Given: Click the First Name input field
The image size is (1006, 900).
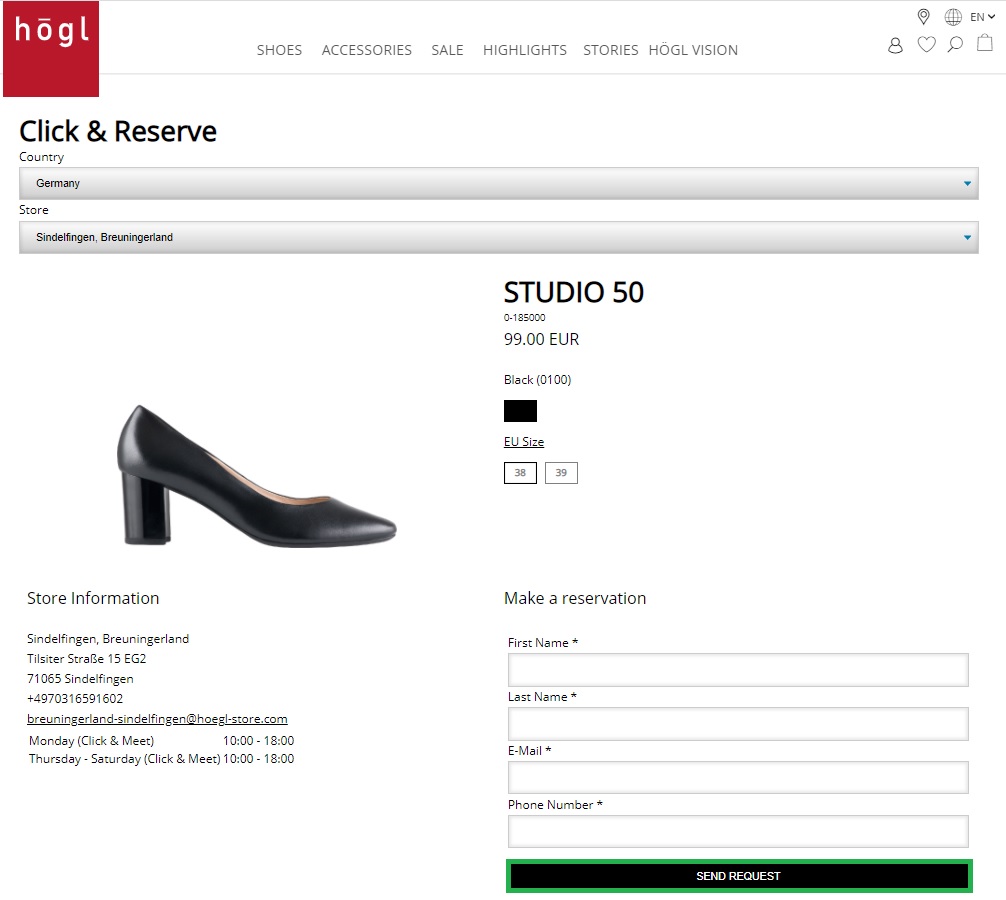Looking at the screenshot, I should coord(738,670).
